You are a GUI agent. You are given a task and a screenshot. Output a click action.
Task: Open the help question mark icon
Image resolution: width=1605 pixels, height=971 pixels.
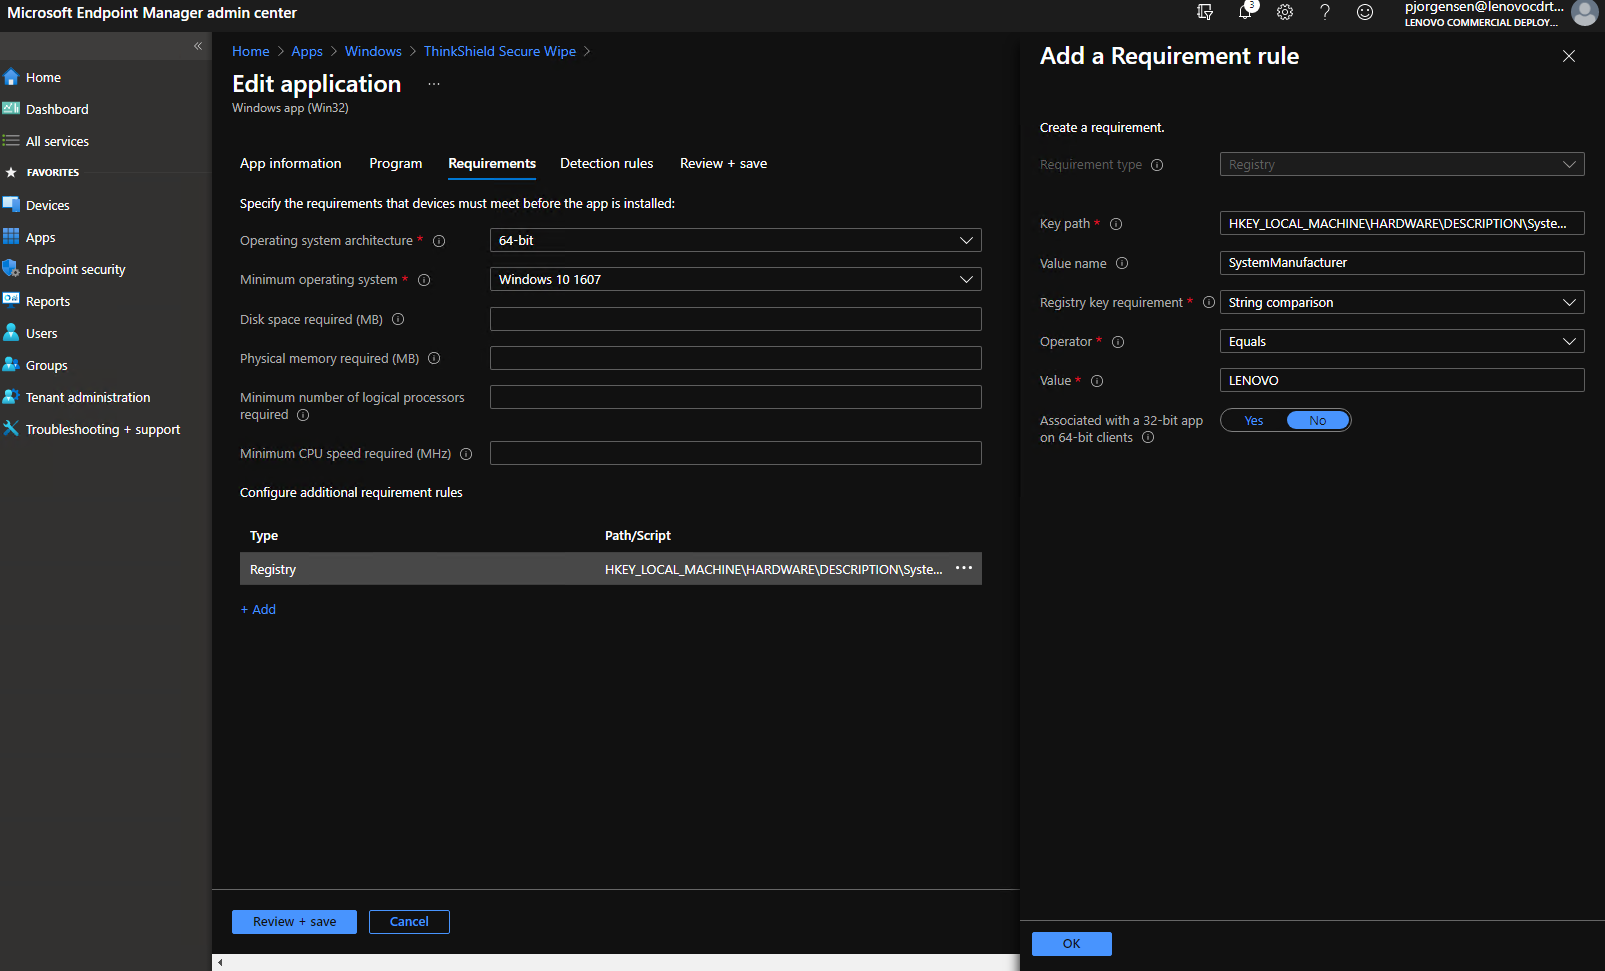coord(1325,12)
